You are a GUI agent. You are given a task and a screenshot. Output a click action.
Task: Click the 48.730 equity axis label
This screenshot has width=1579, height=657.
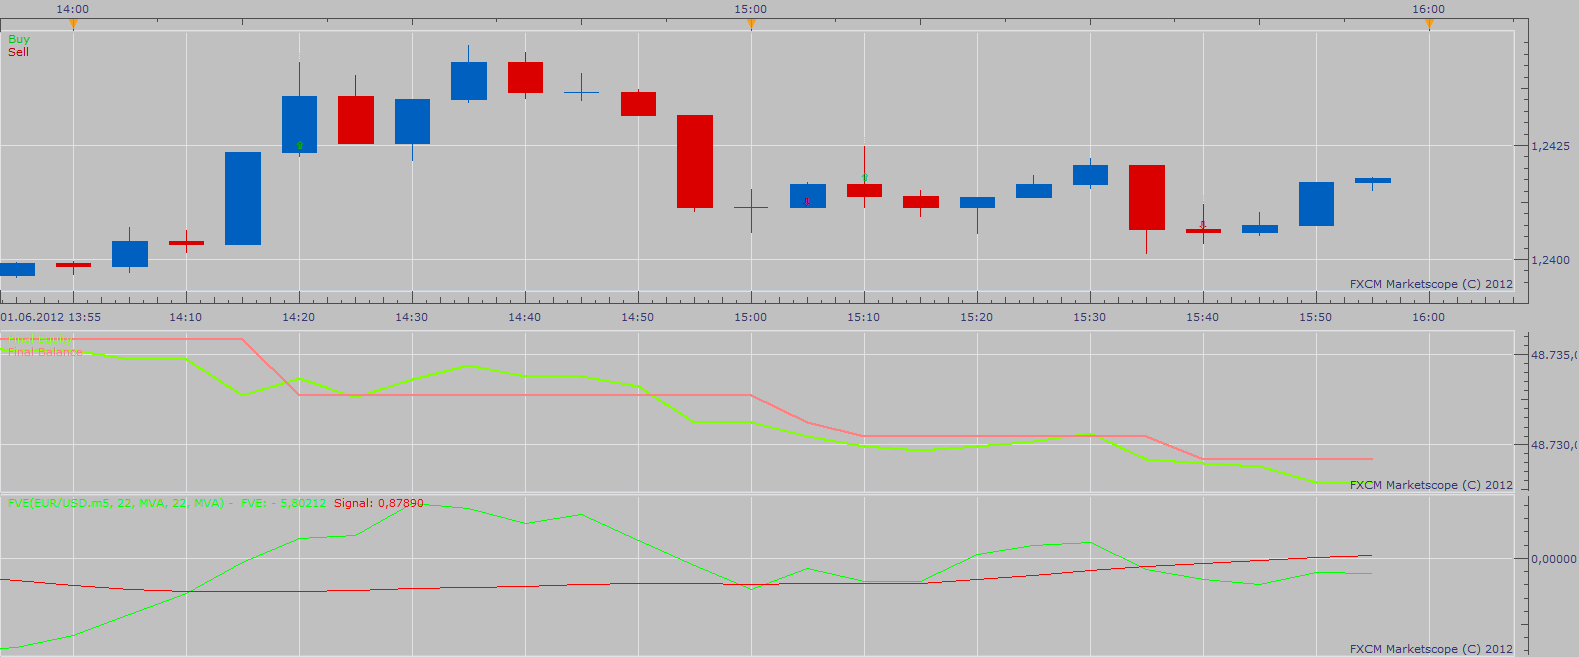1554,445
